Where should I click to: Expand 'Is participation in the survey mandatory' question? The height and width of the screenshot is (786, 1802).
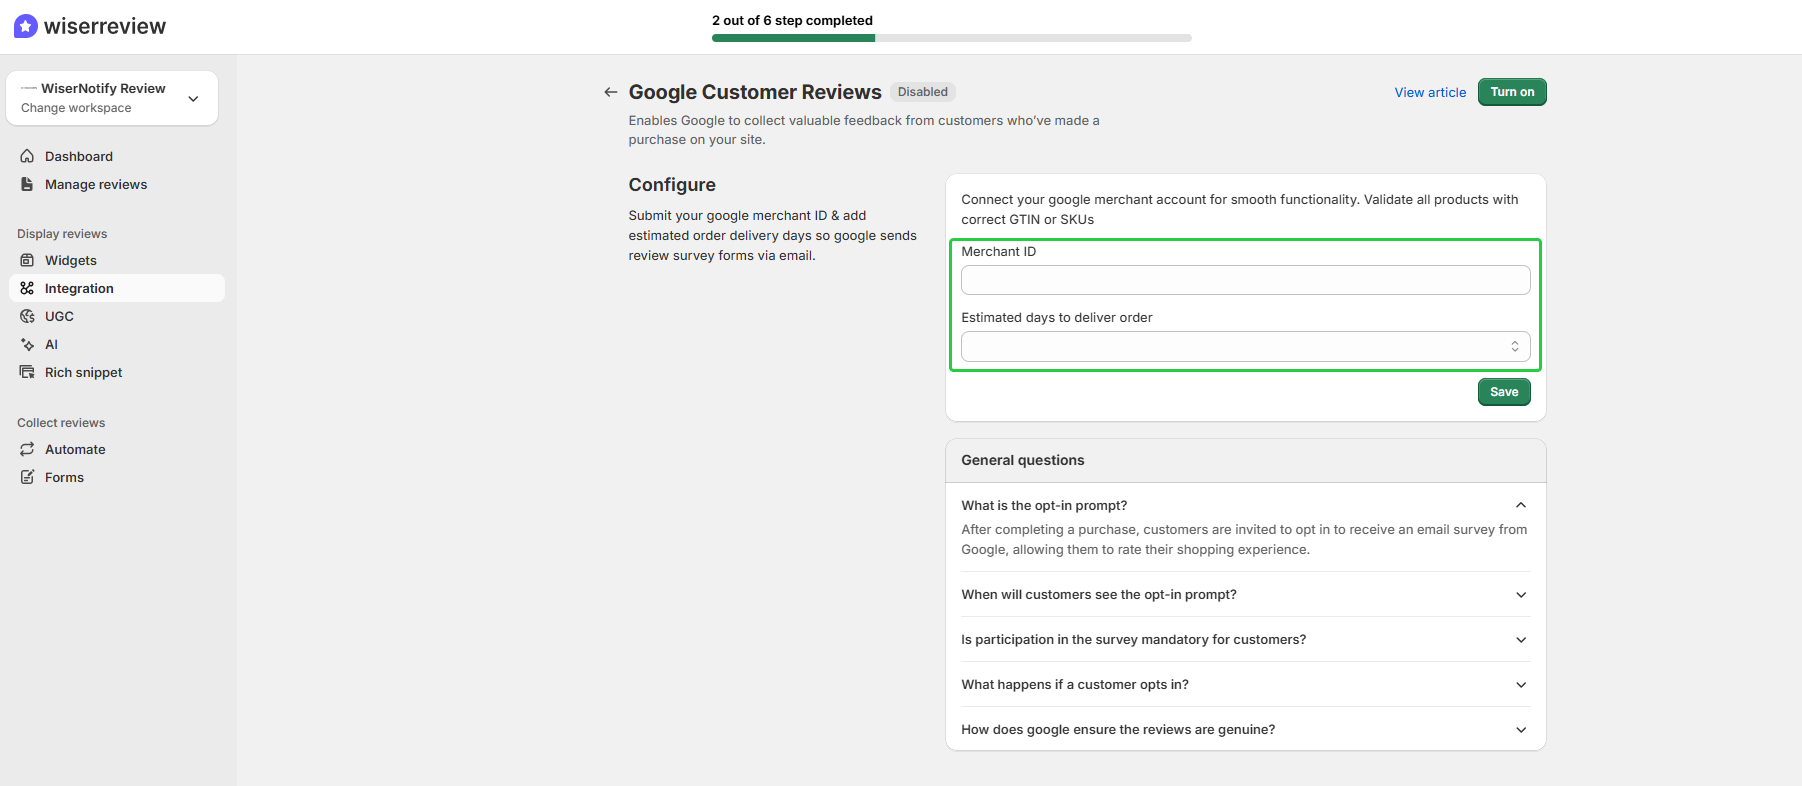tap(1245, 639)
